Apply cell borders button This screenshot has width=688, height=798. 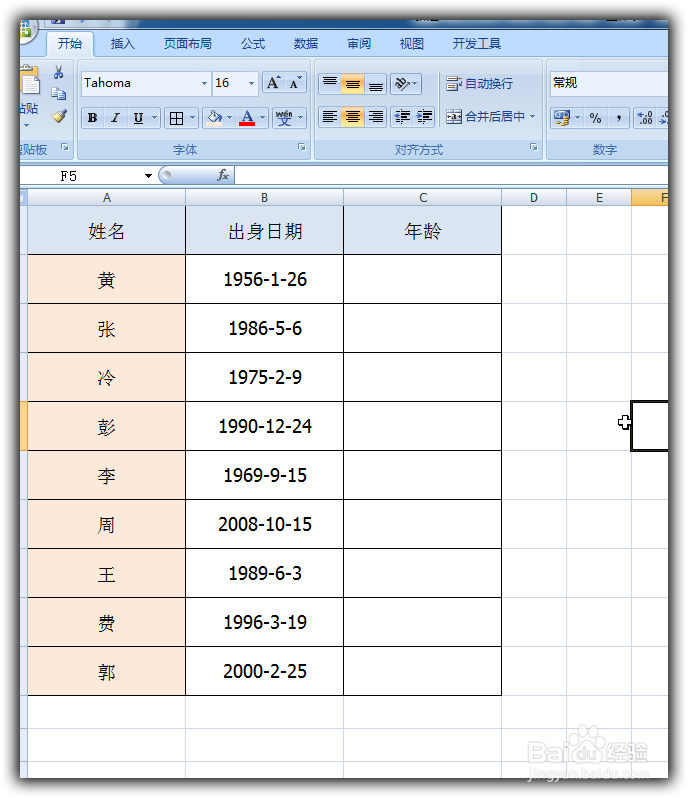[x=176, y=118]
